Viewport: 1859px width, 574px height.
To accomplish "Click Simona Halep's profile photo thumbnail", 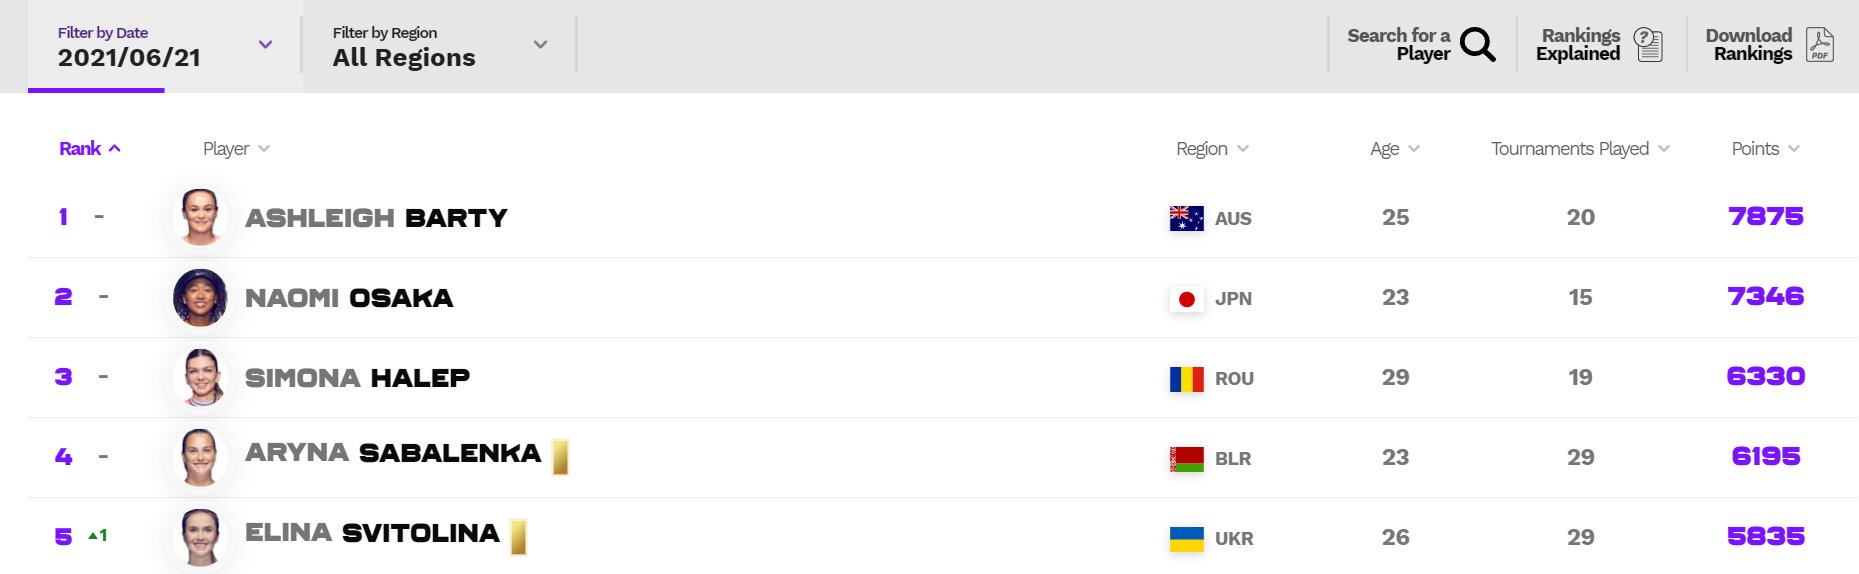I will 200,377.
